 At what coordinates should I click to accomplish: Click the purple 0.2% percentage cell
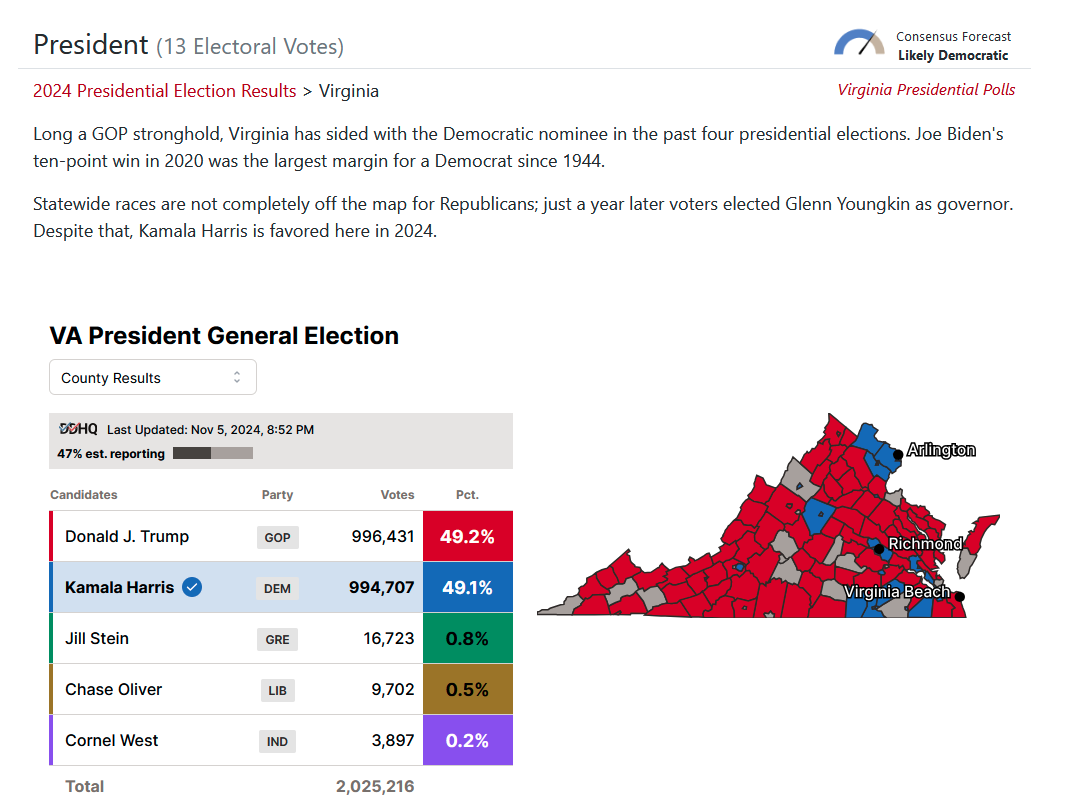[468, 740]
